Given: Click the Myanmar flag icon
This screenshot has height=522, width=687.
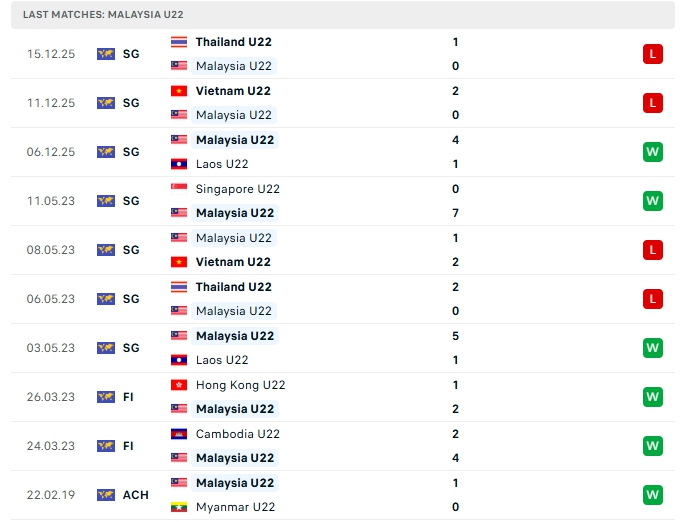Looking at the screenshot, I should pos(179,507).
